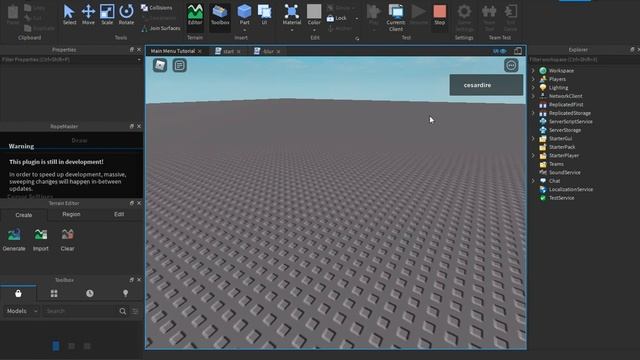640x360 pixels.
Task: Expand the Workspace node
Action: [x=533, y=71]
